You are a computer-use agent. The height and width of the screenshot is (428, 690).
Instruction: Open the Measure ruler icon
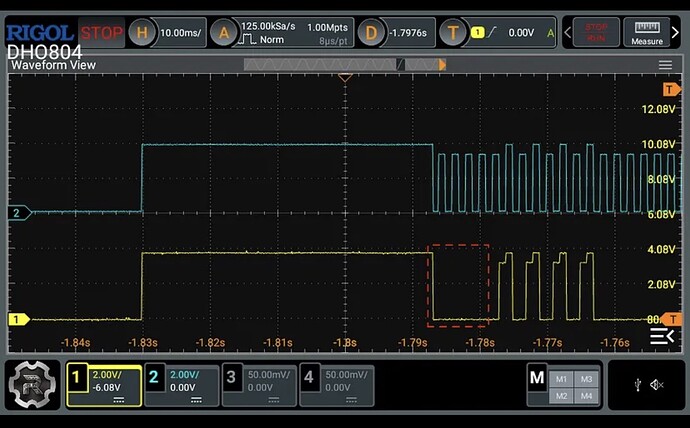(646, 32)
